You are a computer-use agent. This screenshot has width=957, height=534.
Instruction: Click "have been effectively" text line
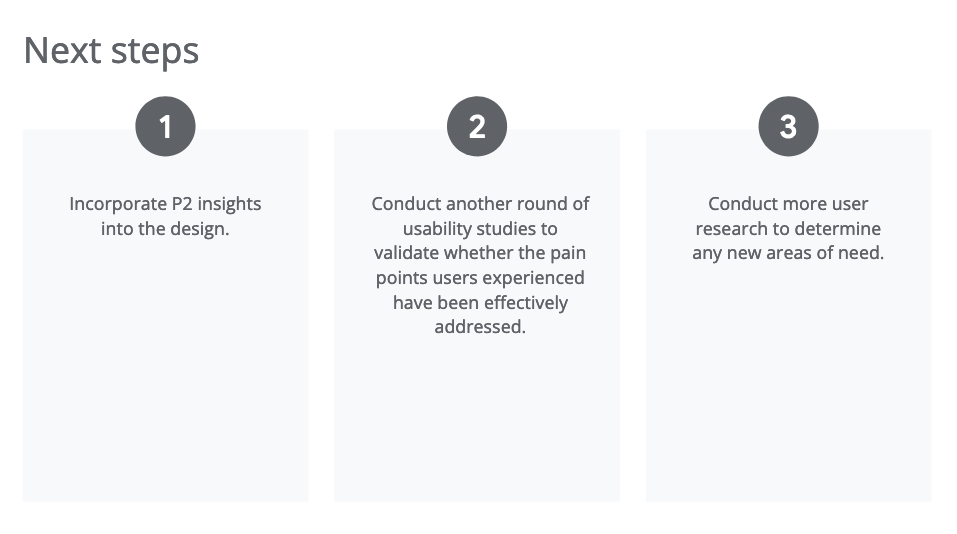click(480, 303)
